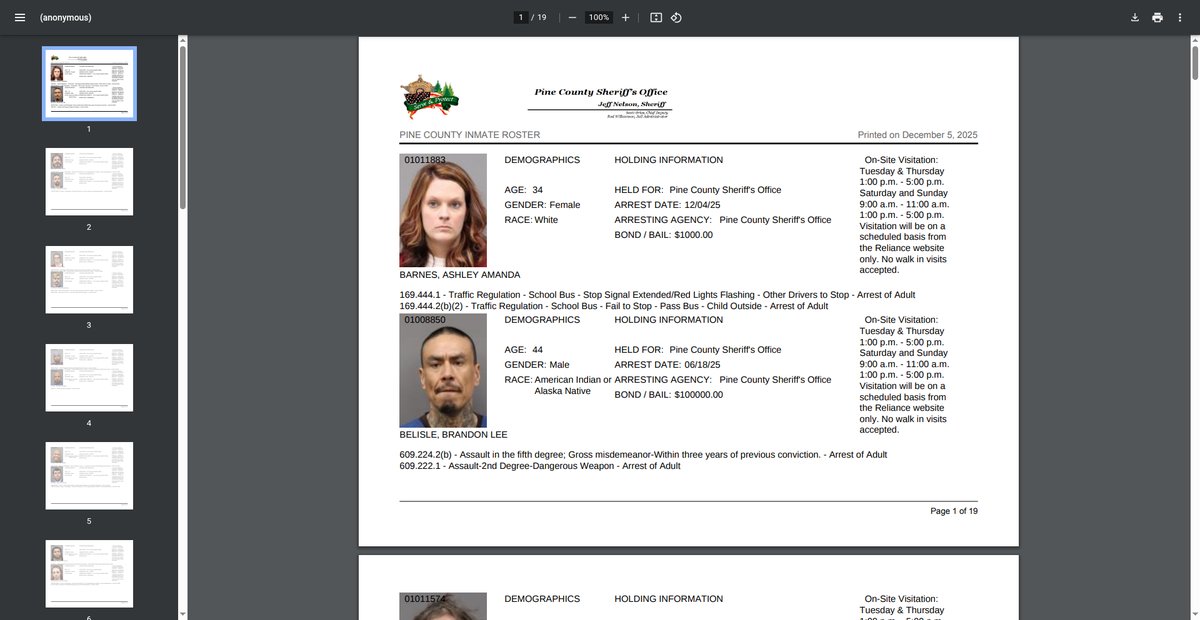Open the More actions three-dot menu
This screenshot has width=1200, height=620.
coord(1181,17)
